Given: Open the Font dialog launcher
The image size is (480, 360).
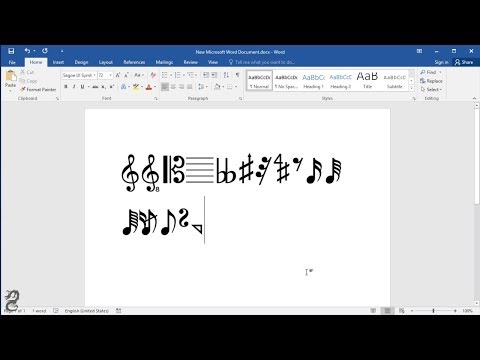Looking at the screenshot, I should tap(156, 99).
